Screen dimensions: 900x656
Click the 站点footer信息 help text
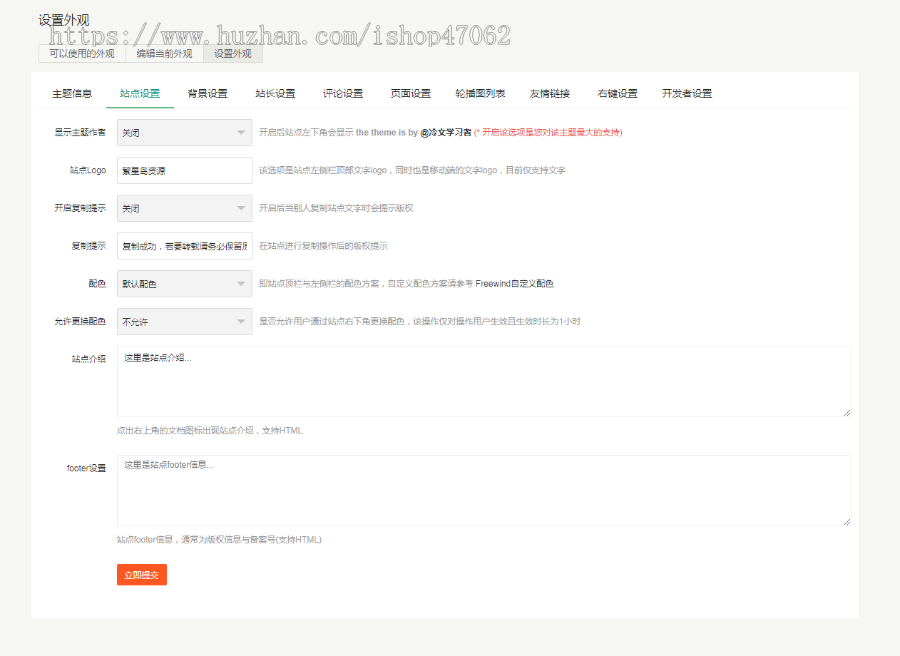pyautogui.click(x=219, y=540)
